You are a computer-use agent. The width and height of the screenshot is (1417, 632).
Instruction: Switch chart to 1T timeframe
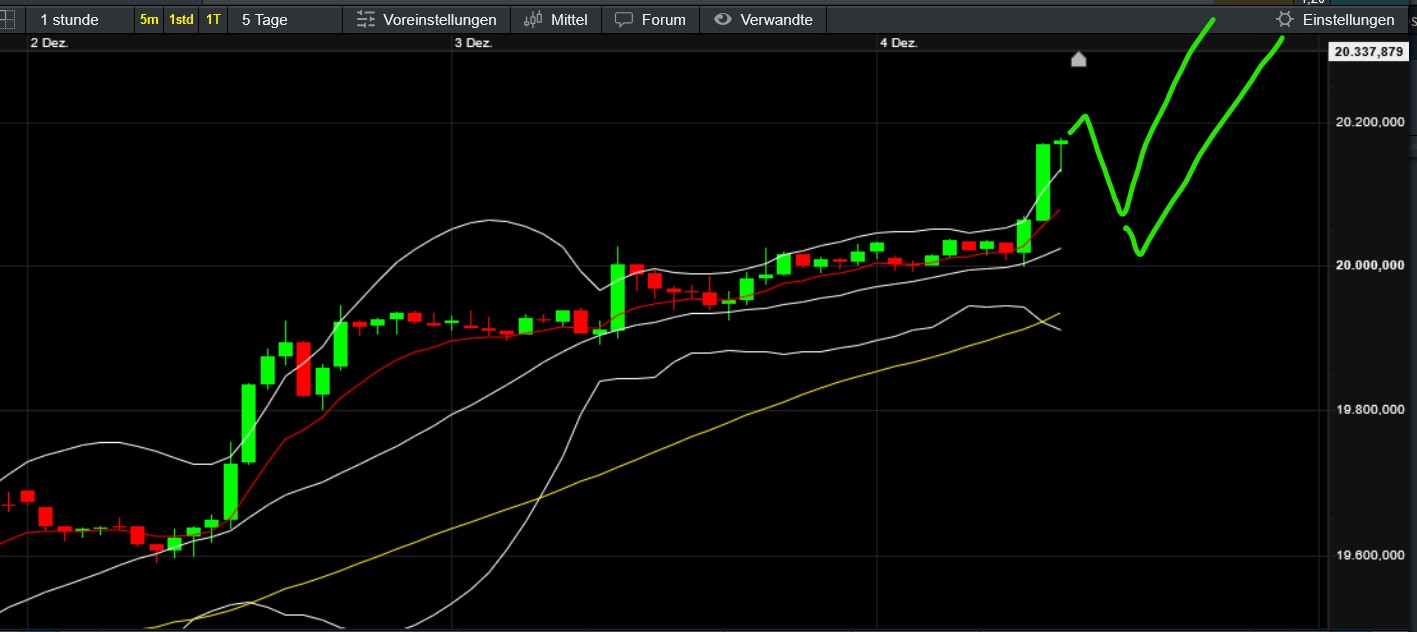211,19
